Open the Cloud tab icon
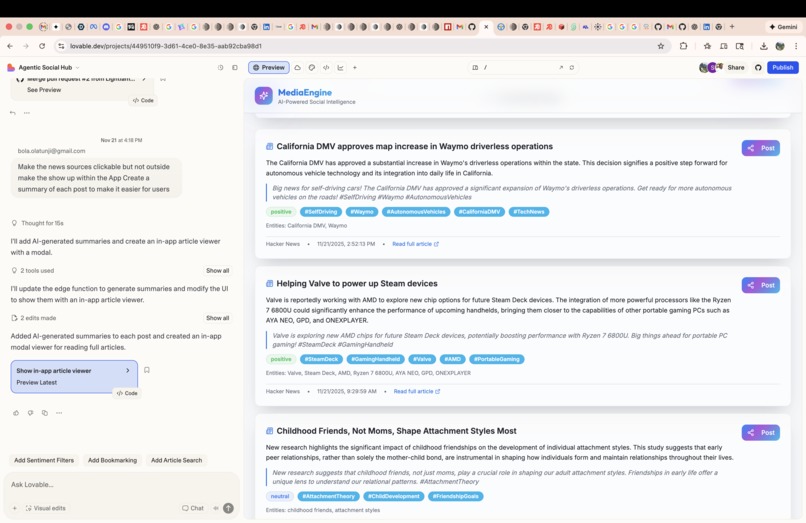806x523 pixels. pos(298,67)
